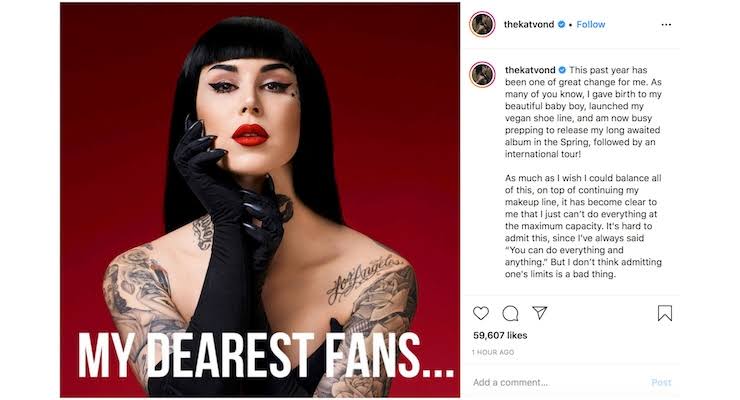Share the post with the paper plane icon
740x400 pixels.
click(539, 312)
